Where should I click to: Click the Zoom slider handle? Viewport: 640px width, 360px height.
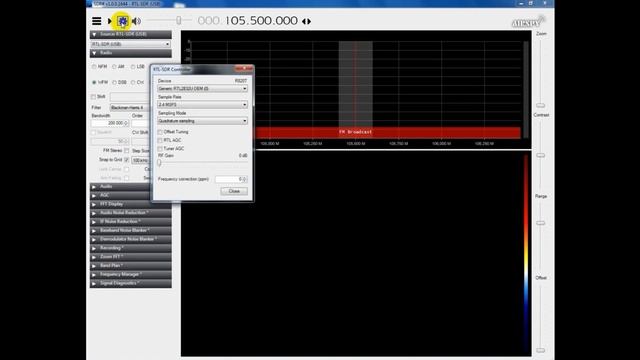pos(540,106)
